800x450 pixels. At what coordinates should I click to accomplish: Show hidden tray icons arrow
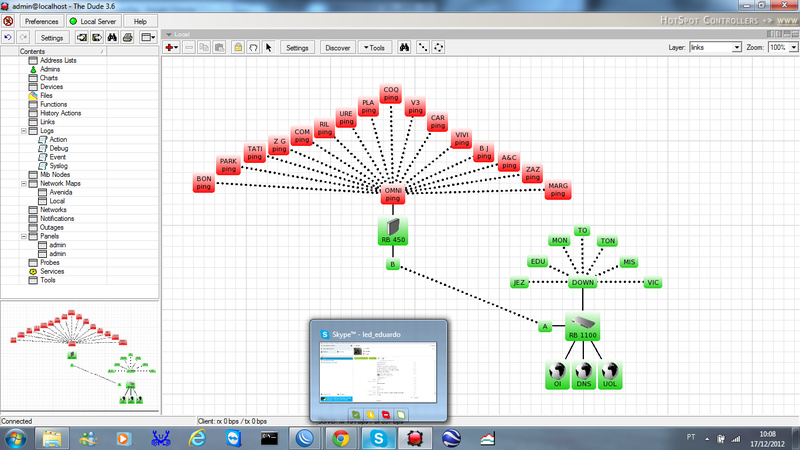pyautogui.click(x=707, y=438)
